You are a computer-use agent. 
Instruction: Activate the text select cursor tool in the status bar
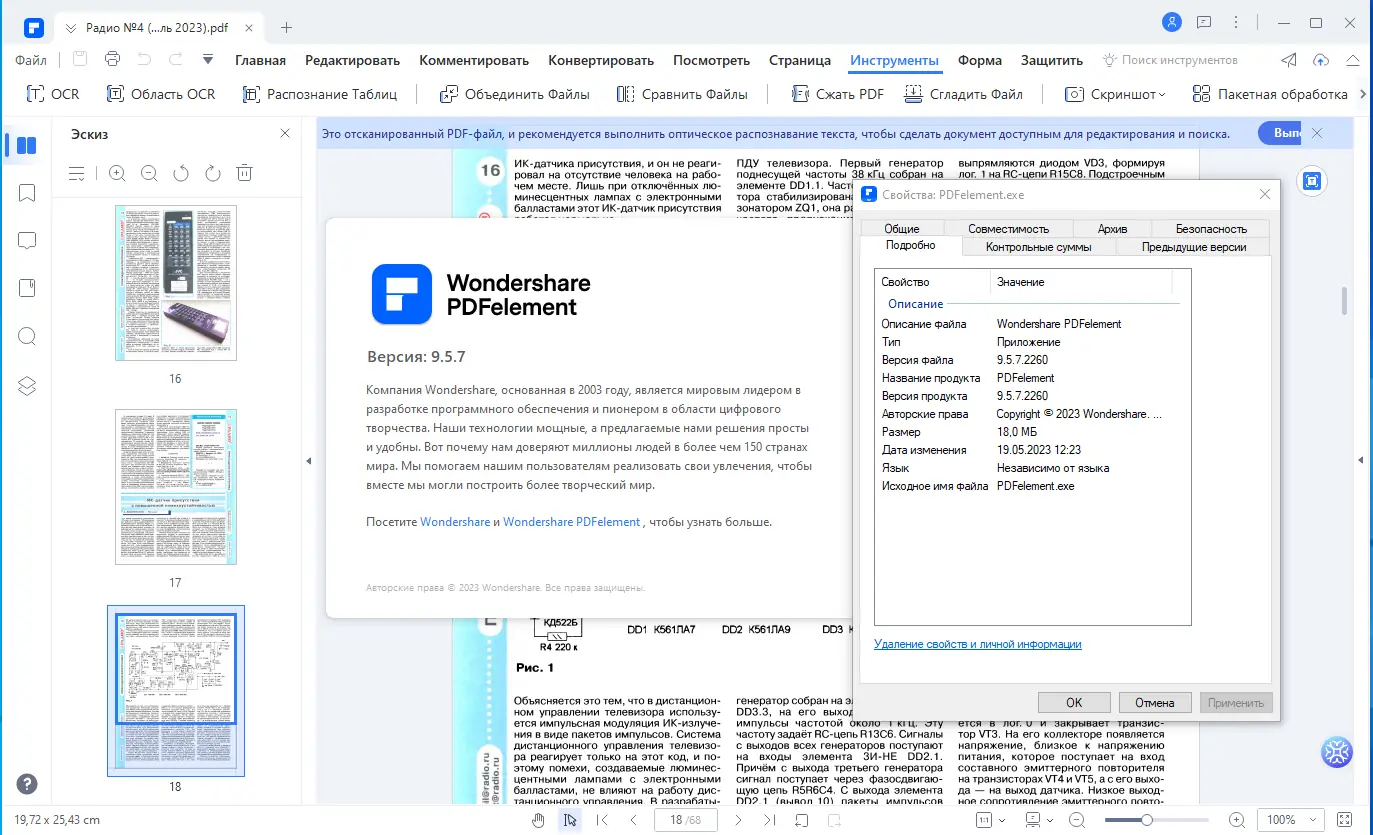pyautogui.click(x=570, y=820)
